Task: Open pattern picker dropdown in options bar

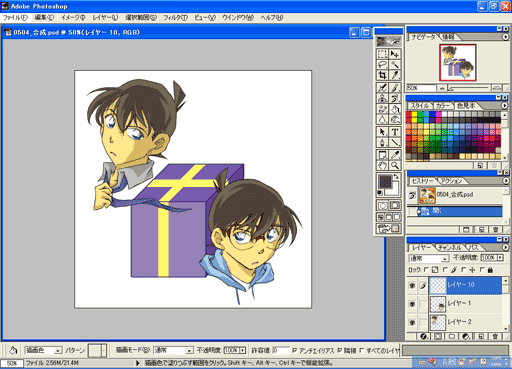Action: (104, 350)
